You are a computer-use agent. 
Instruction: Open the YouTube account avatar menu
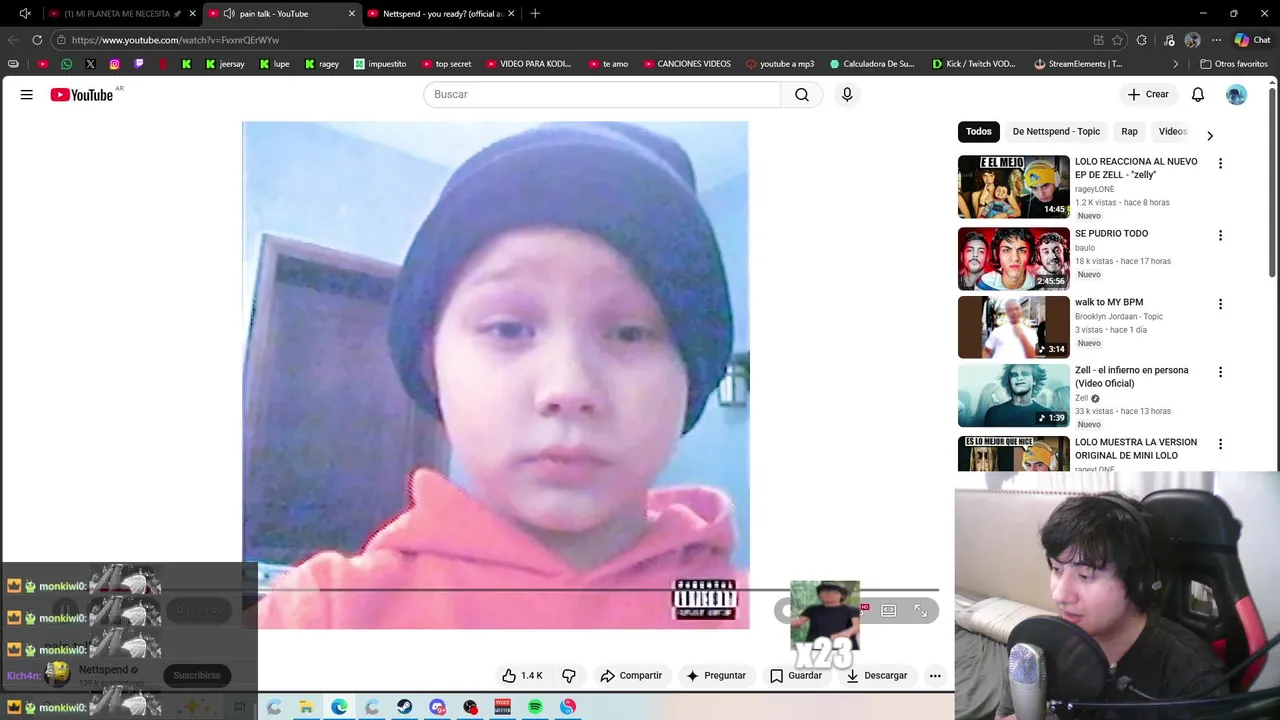[1237, 94]
